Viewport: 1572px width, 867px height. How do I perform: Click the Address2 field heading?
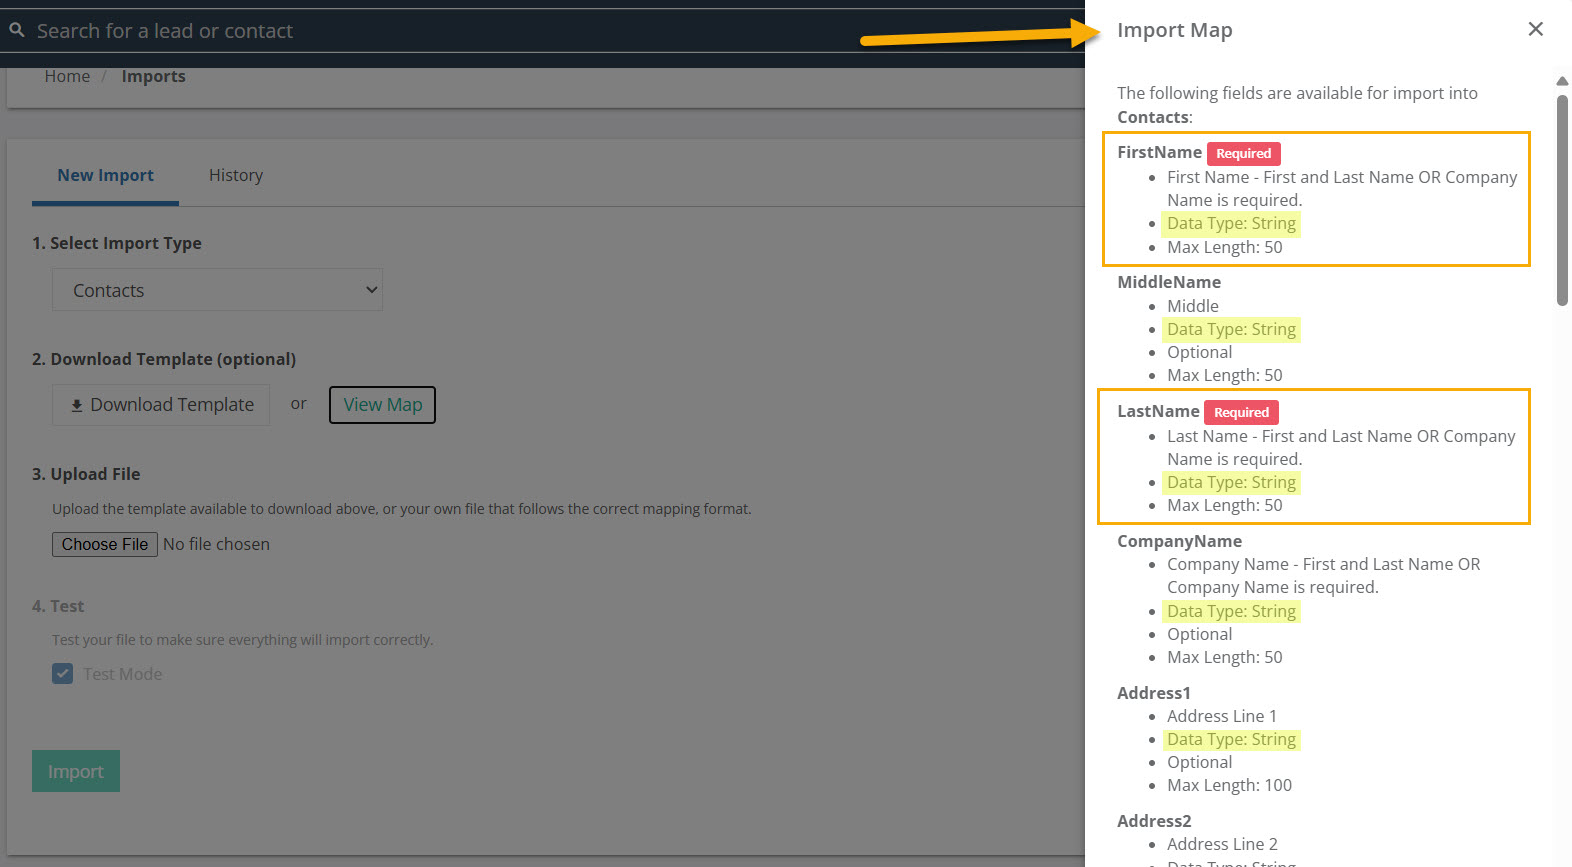click(1154, 821)
